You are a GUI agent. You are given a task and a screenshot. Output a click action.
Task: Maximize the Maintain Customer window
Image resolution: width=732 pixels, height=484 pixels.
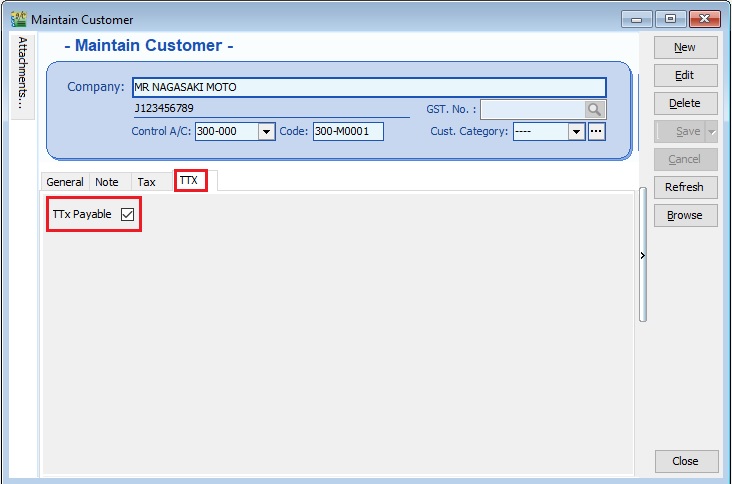coord(670,19)
